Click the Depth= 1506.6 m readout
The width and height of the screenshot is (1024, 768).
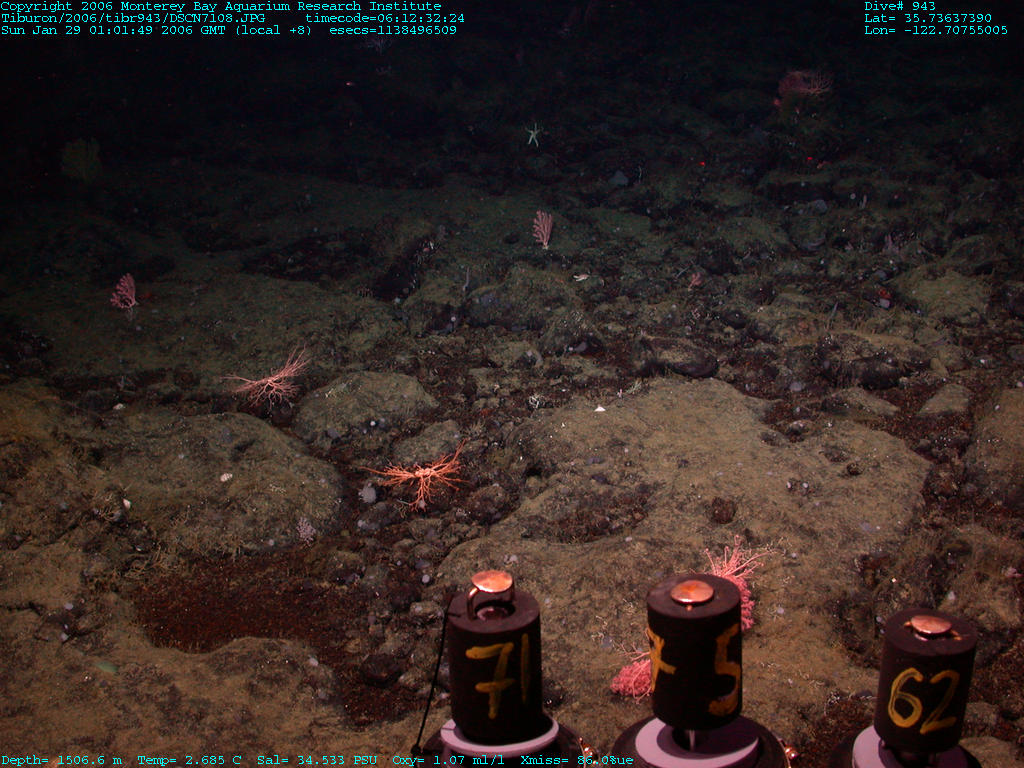[x=62, y=760]
